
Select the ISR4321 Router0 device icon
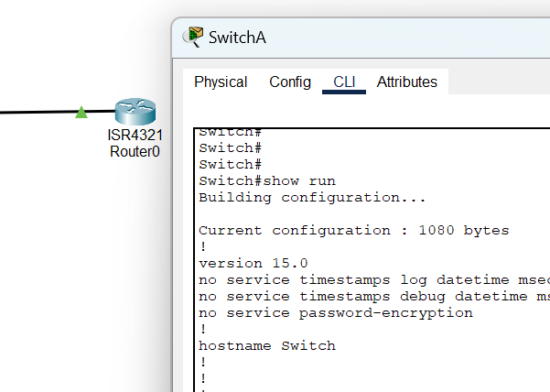135,111
